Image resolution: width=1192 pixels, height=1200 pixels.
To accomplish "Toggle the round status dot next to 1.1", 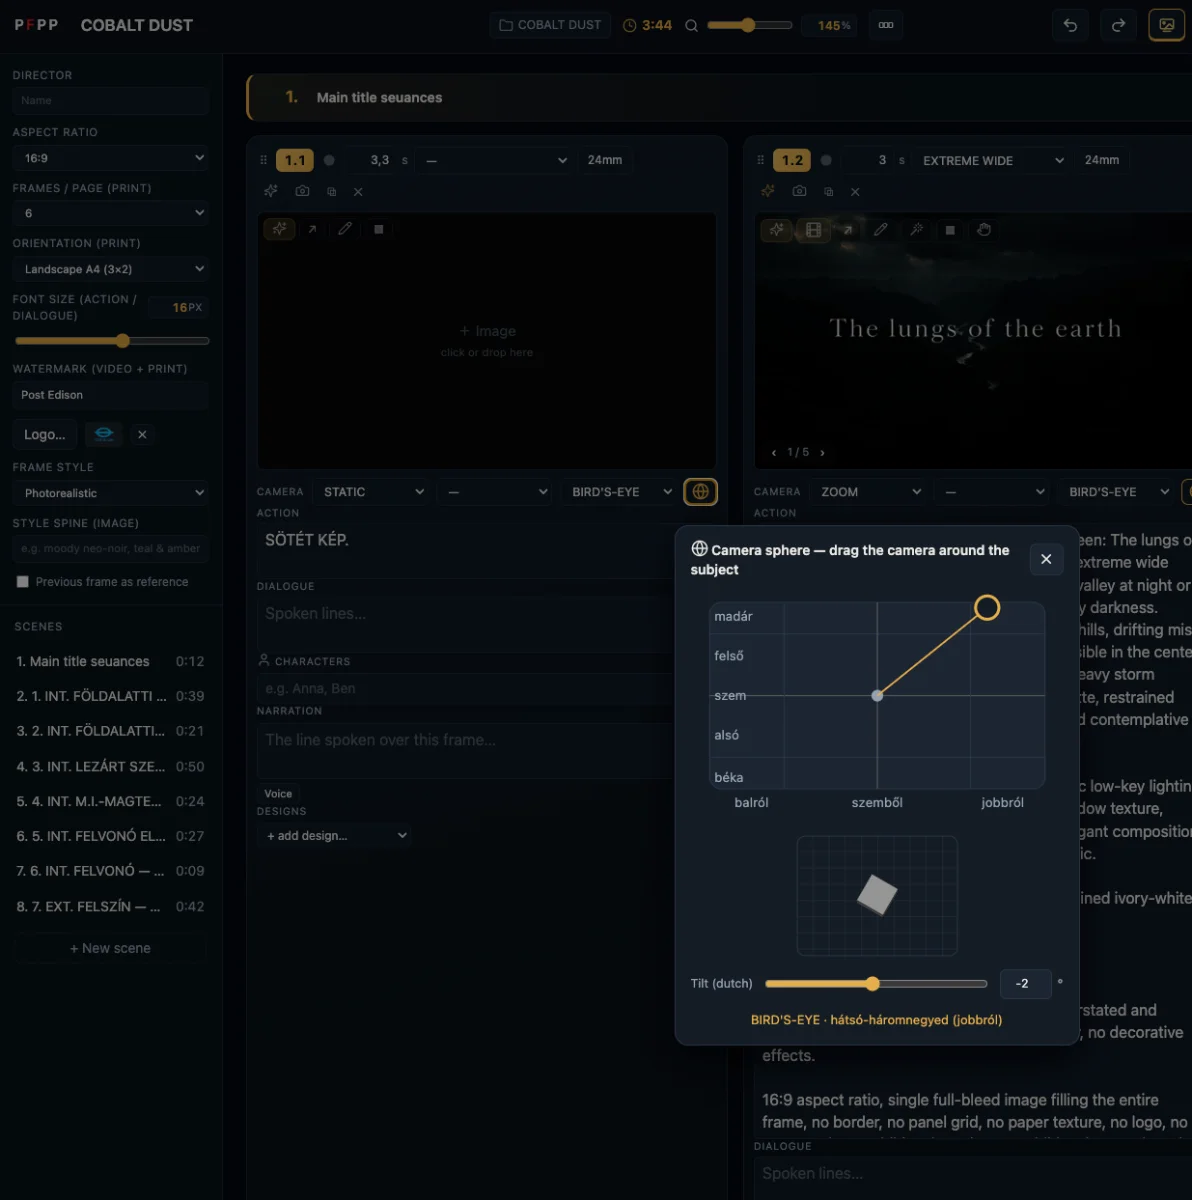I will (329, 160).
